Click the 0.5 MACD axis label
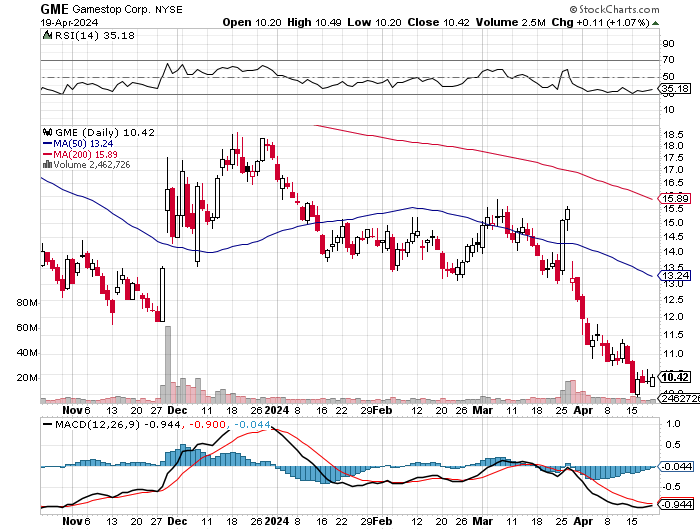This screenshot has height=530, width=700. [674, 445]
